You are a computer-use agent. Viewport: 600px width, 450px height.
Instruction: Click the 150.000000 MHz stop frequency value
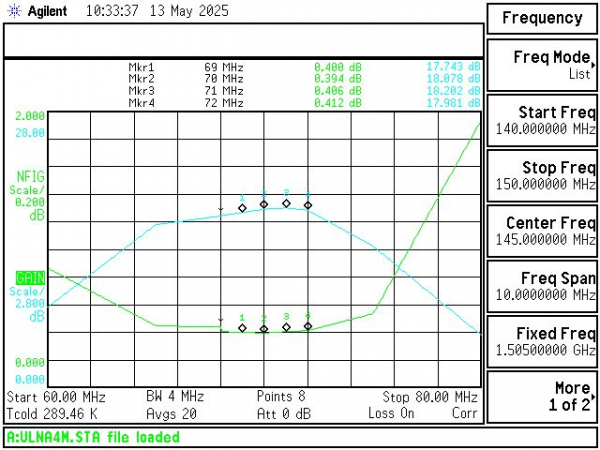click(x=546, y=184)
